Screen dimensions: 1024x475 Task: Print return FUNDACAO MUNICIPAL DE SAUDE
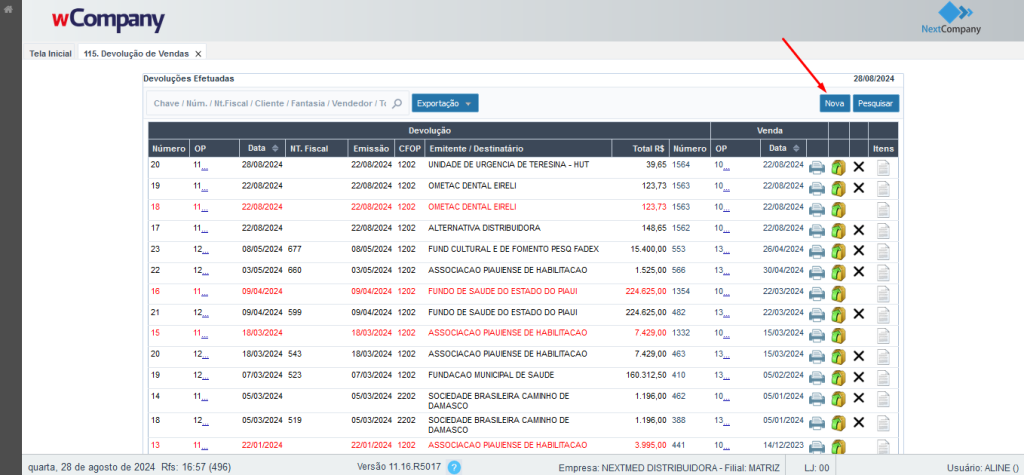click(817, 377)
